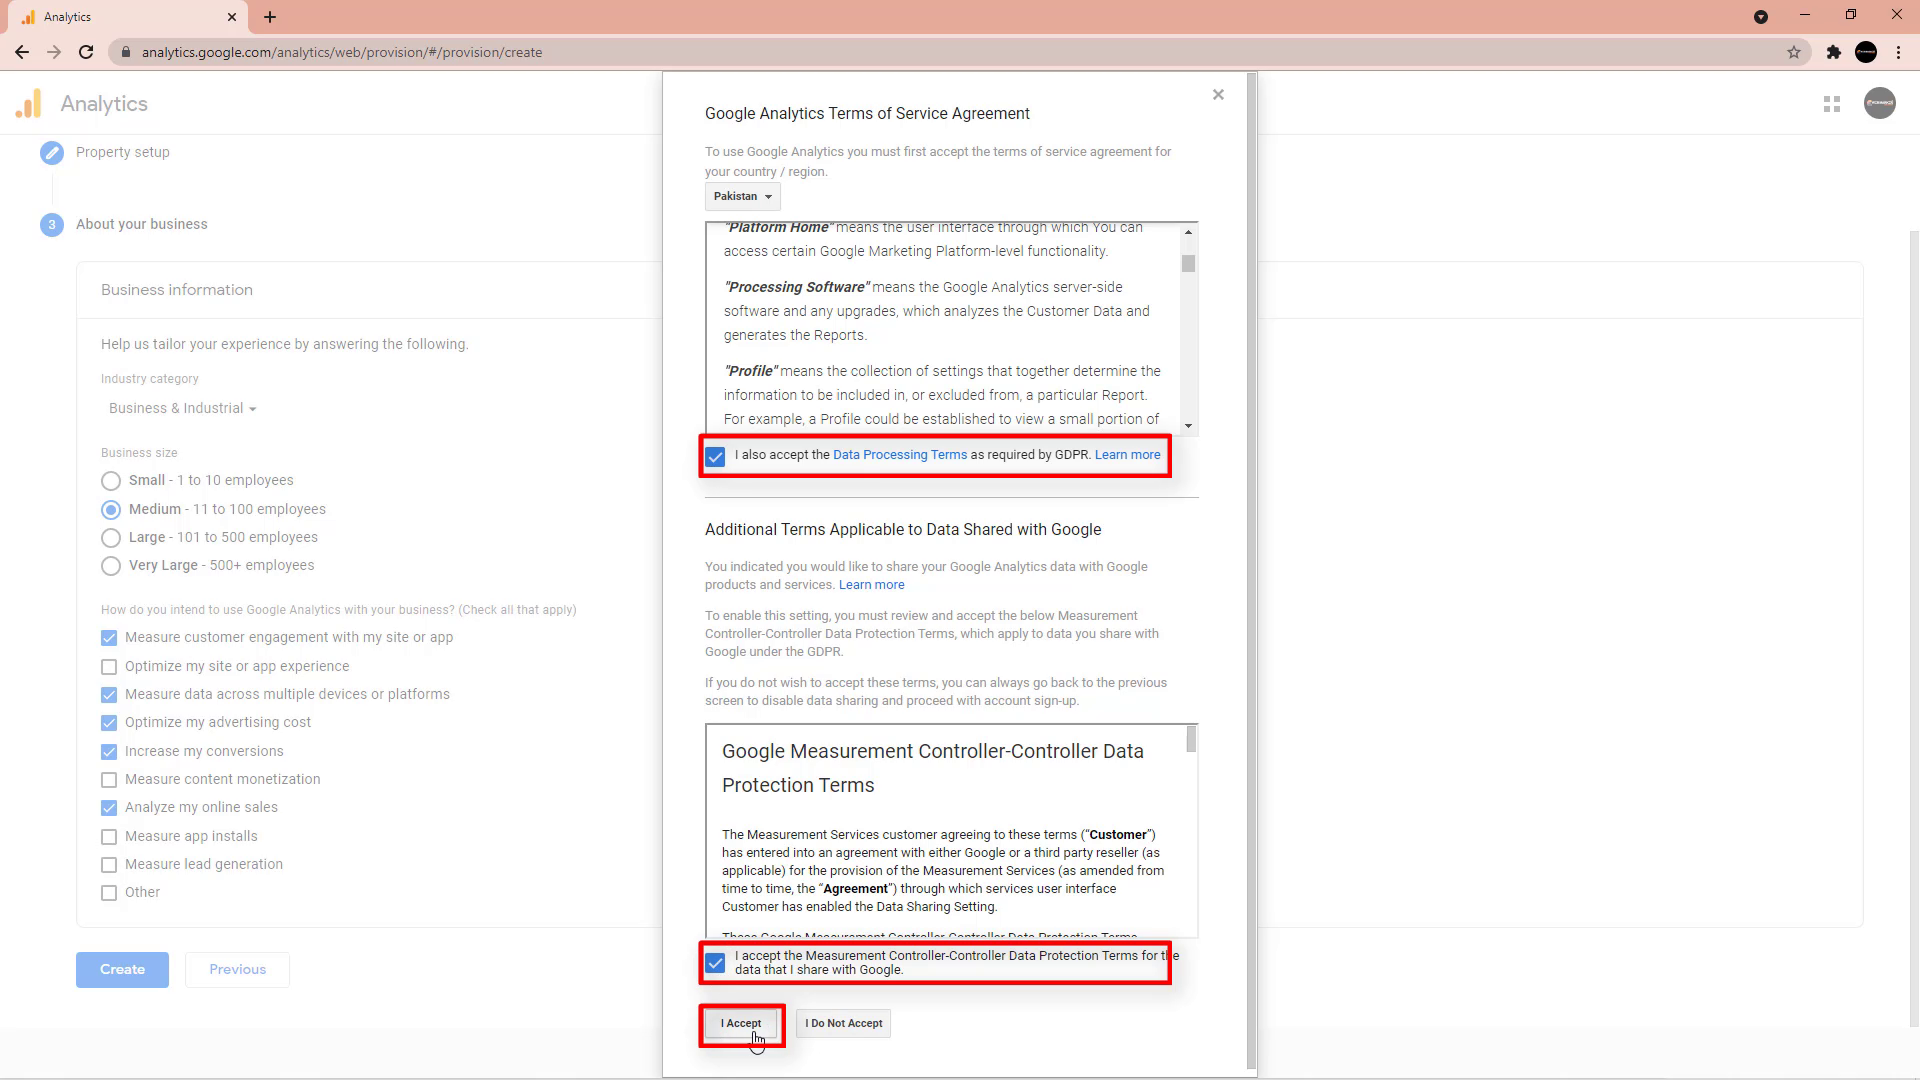Uncheck Analyze my online sales
Viewport: 1920px width, 1080px height.
(109, 808)
